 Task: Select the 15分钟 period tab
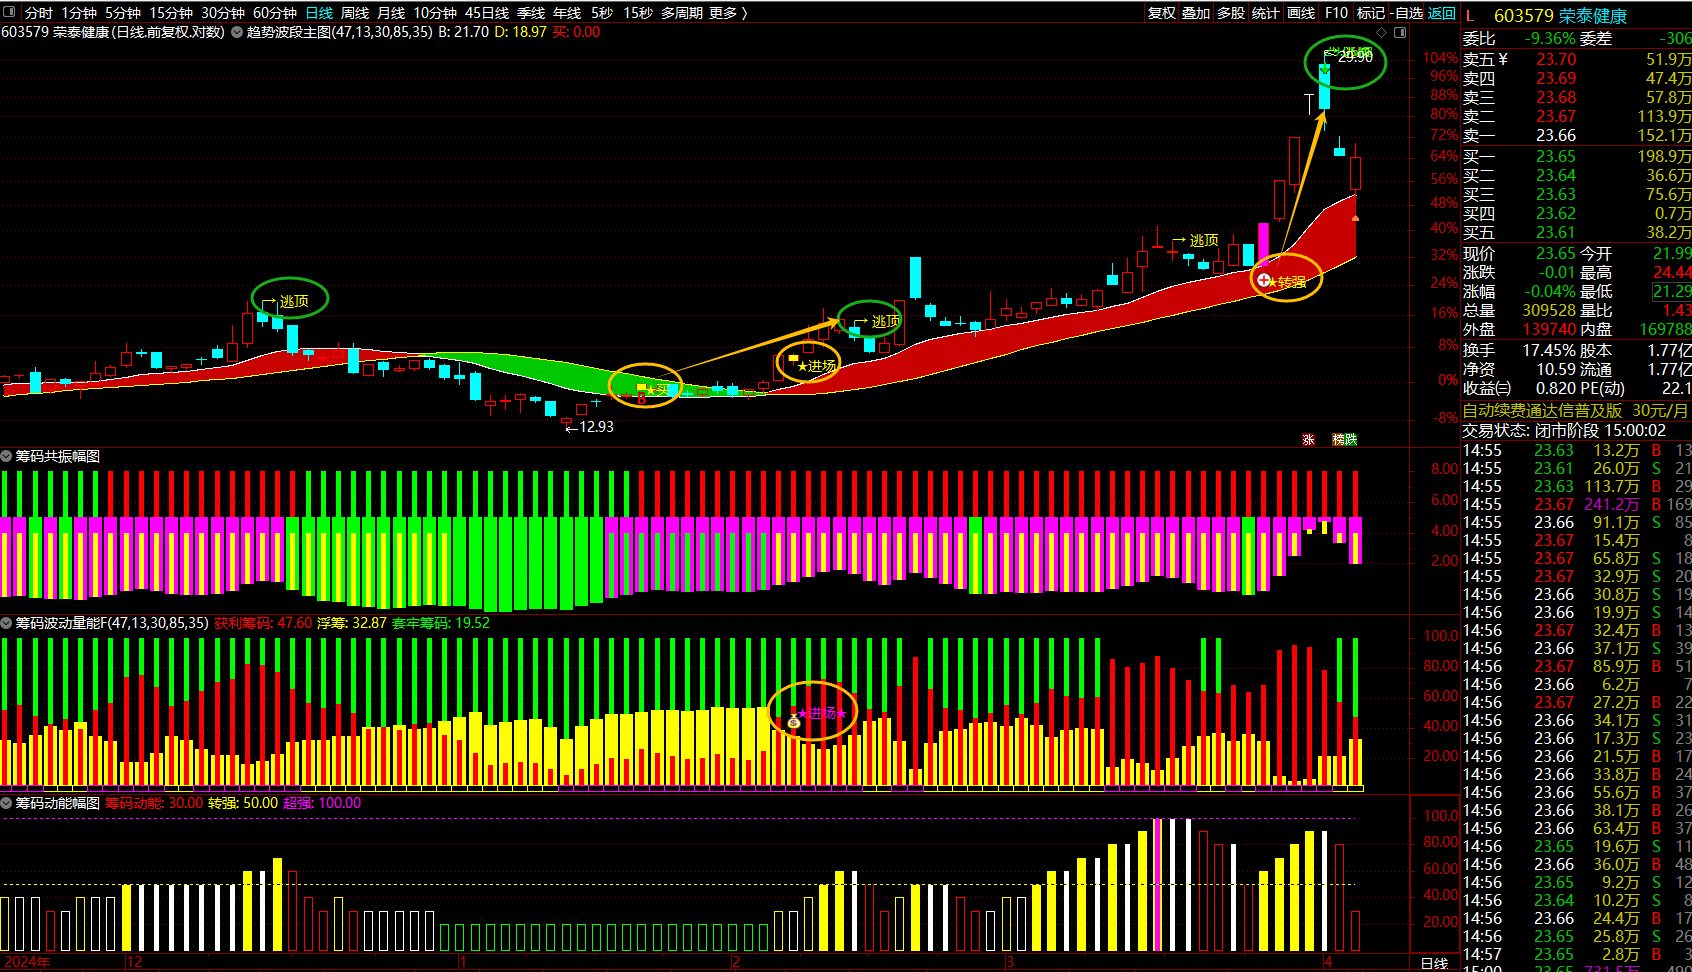tap(171, 13)
